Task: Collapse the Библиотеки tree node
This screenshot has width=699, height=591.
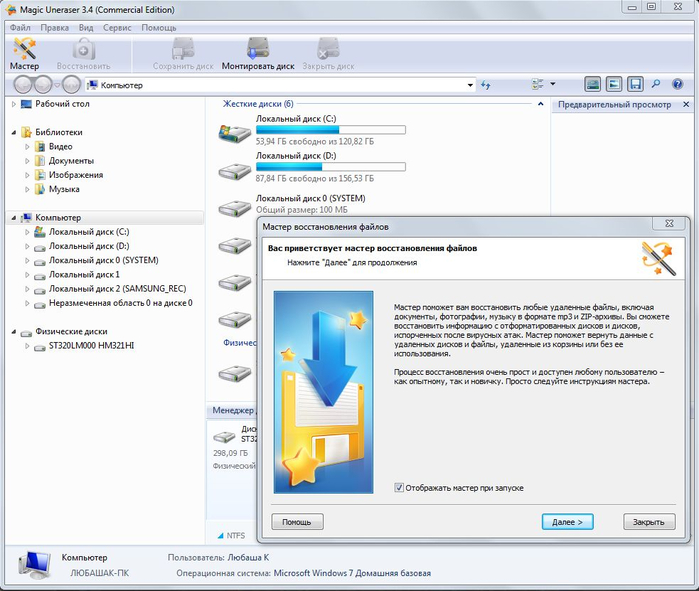Action: 14,132
